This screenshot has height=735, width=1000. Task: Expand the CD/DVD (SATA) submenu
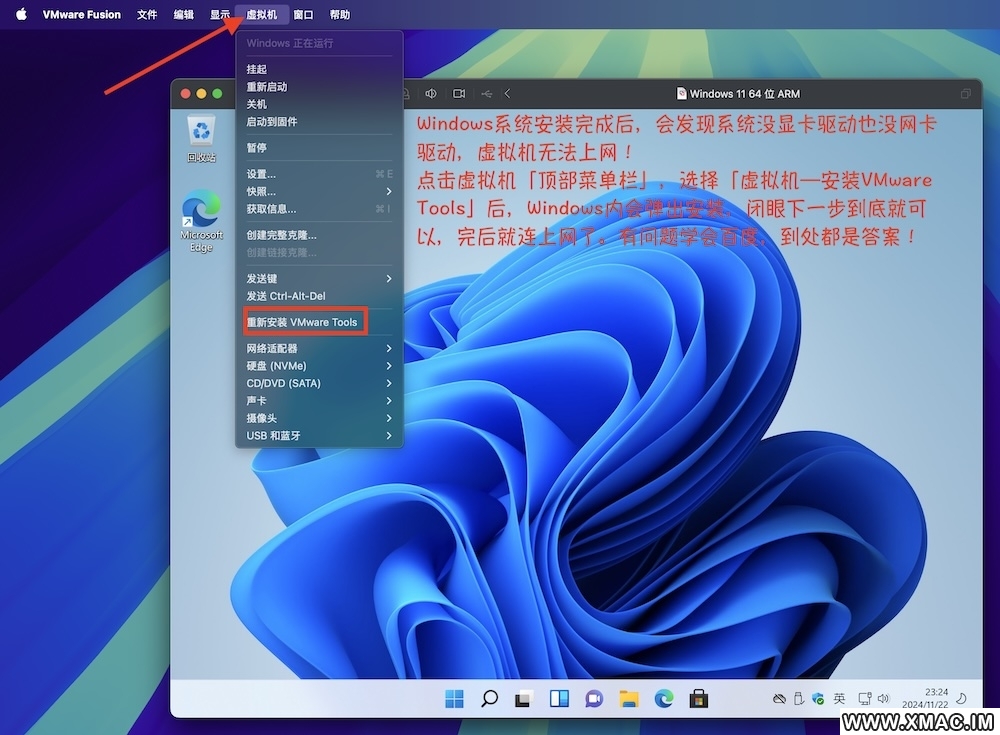[x=319, y=383]
